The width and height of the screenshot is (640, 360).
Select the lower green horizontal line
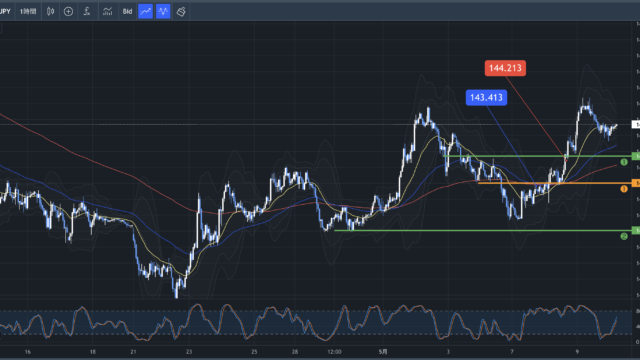tap(483, 231)
